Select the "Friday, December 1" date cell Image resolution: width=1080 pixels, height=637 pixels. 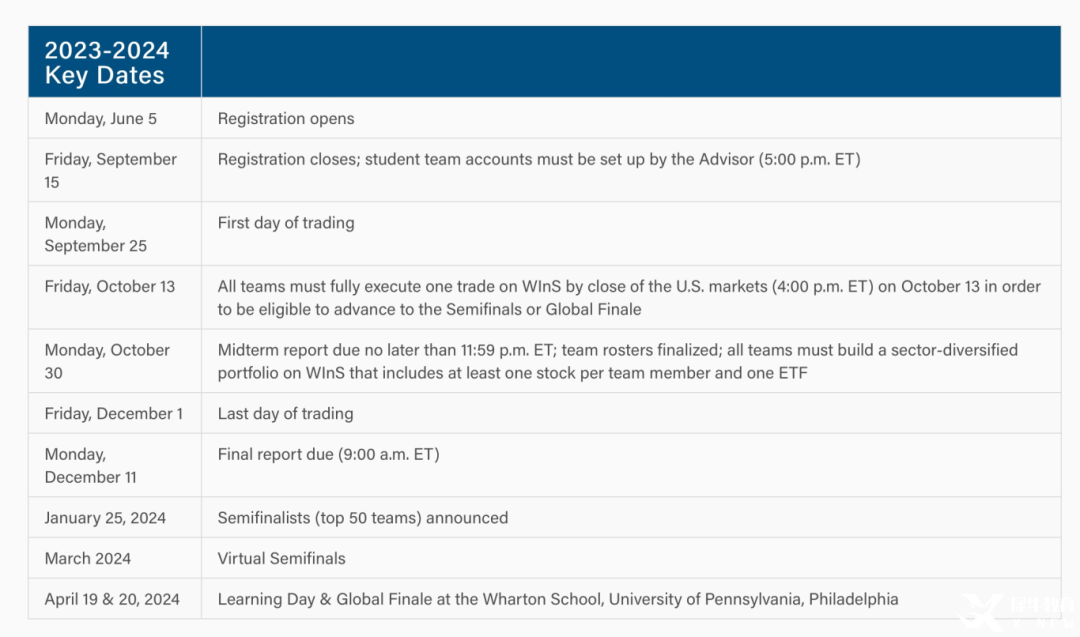114,414
